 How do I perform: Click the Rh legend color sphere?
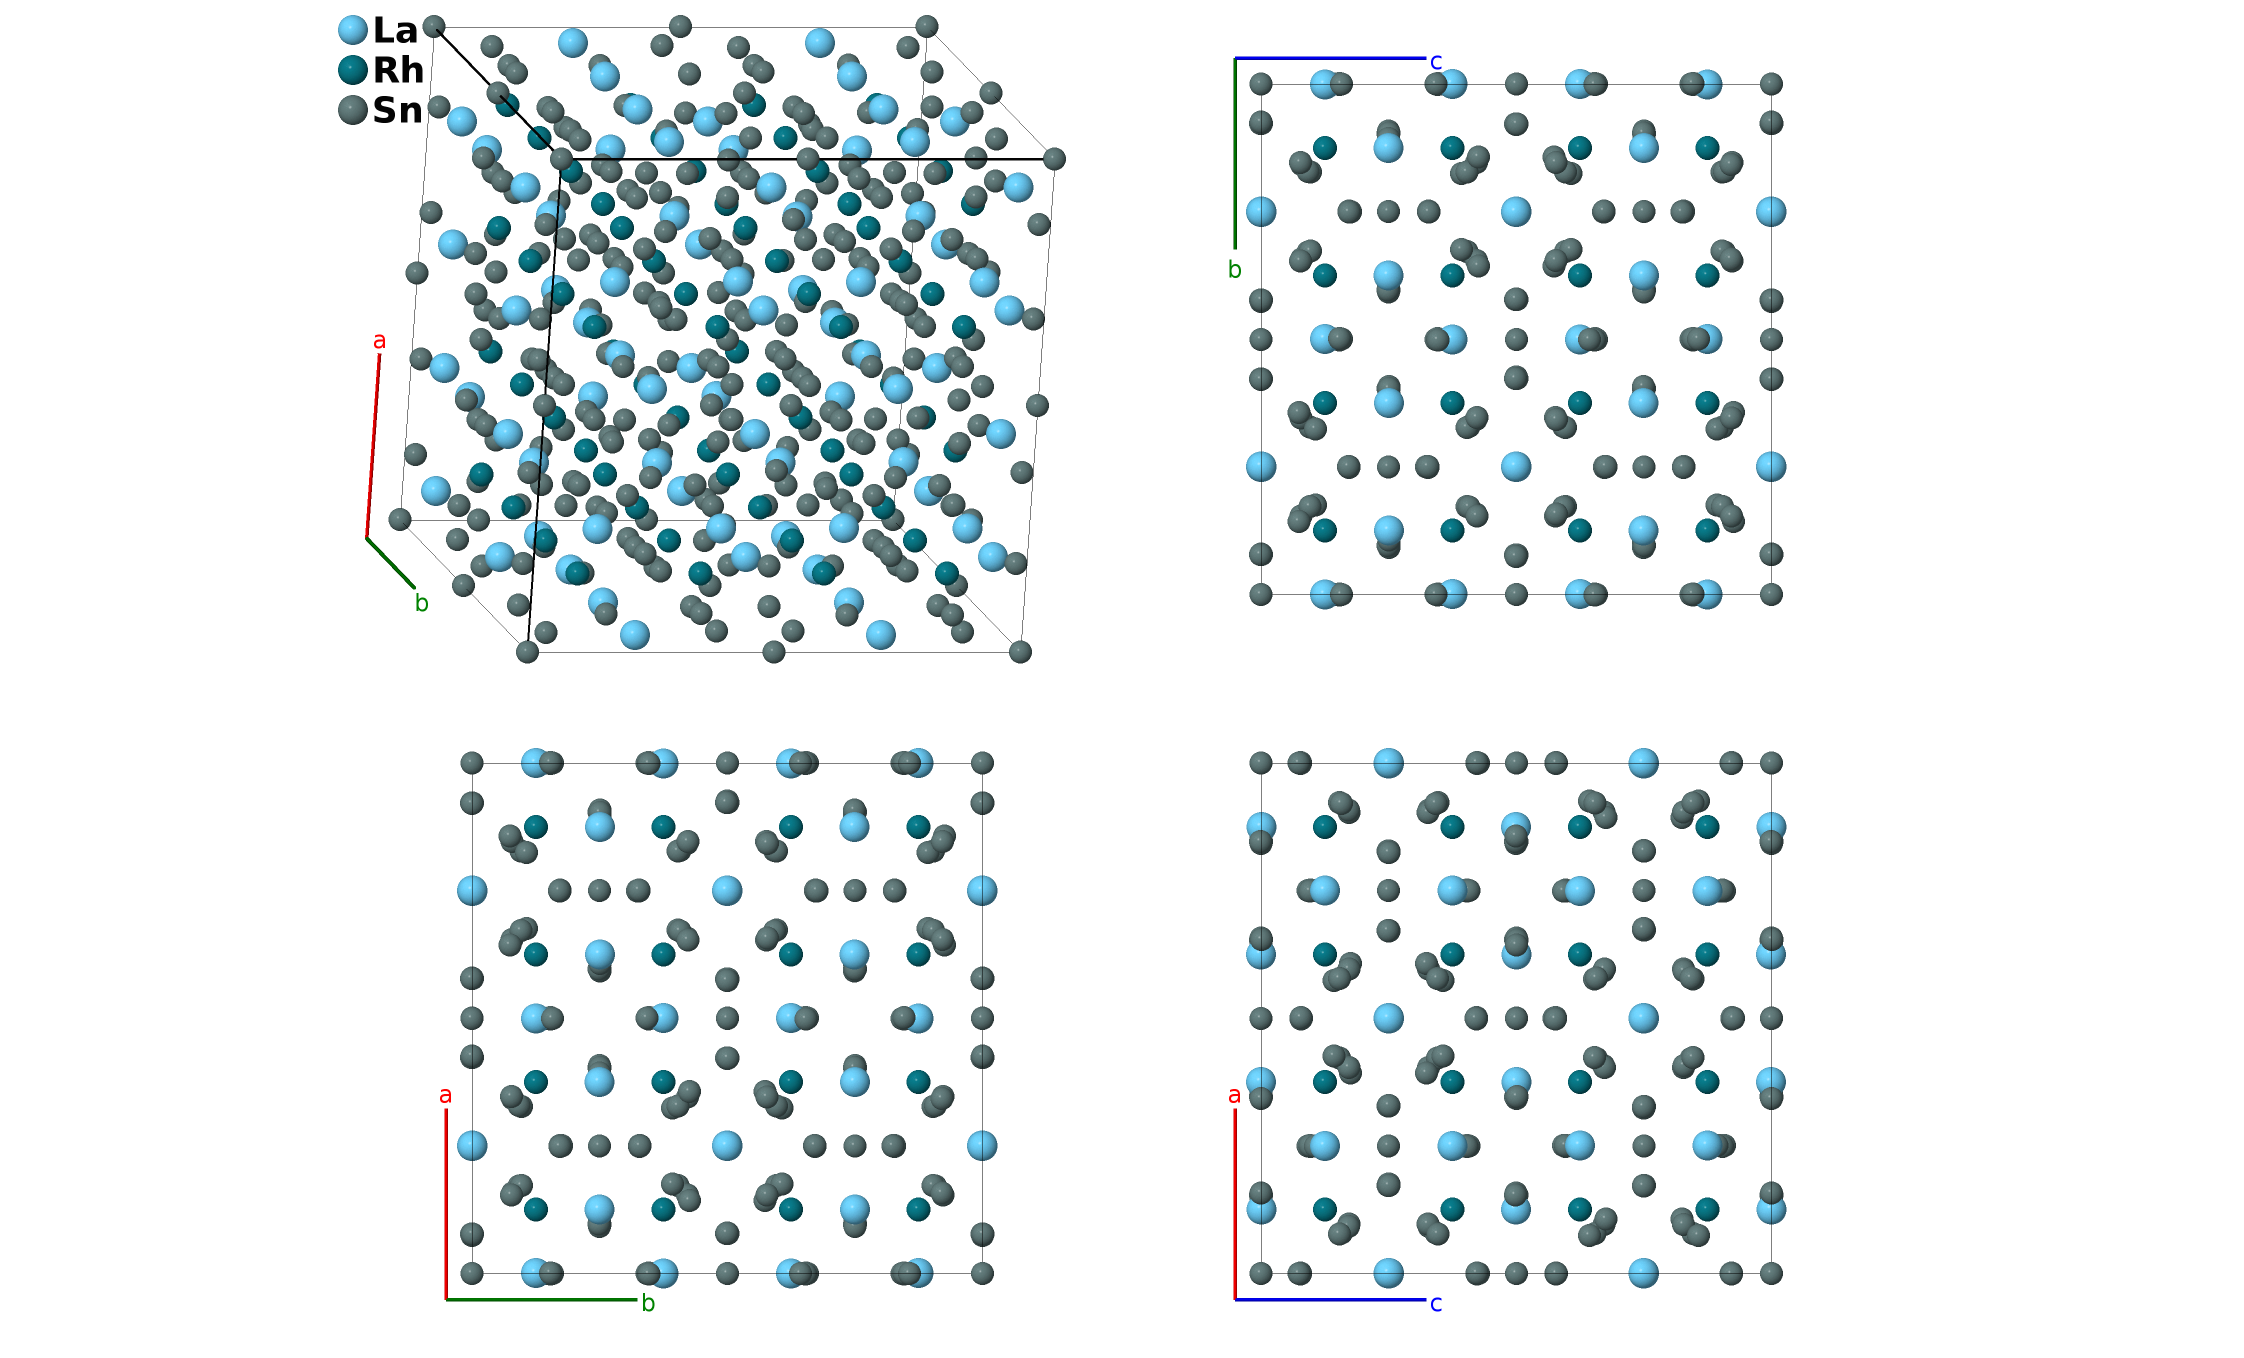(353, 70)
